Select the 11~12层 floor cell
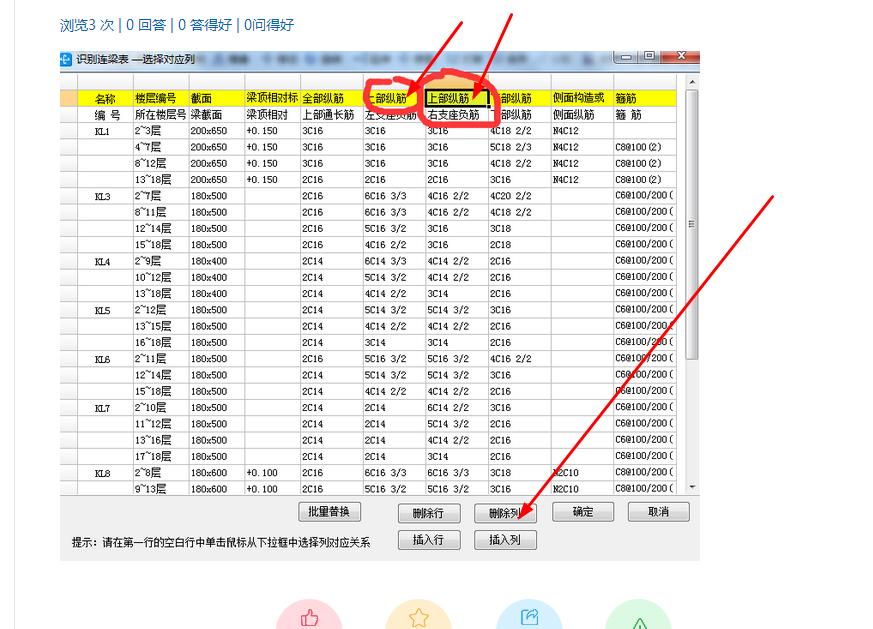Viewport: 873px width, 629px height. [x=161, y=424]
